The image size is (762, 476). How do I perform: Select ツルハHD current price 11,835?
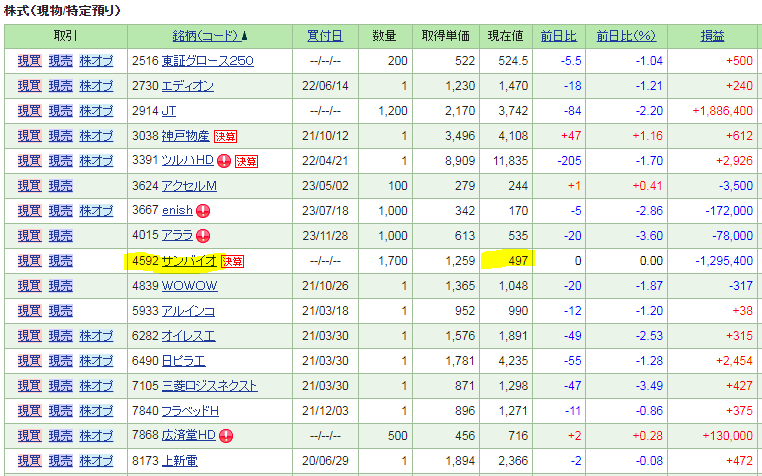[510, 160]
